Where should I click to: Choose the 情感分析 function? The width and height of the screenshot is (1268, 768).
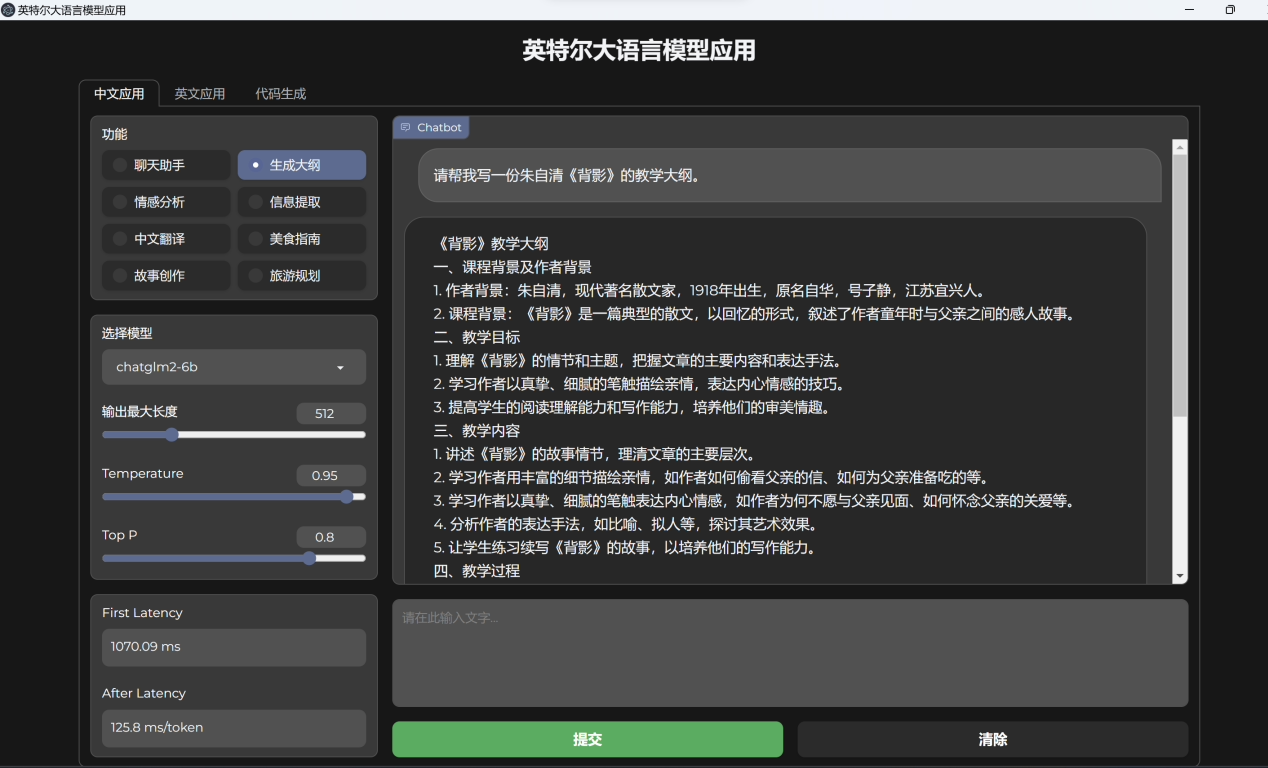[166, 202]
